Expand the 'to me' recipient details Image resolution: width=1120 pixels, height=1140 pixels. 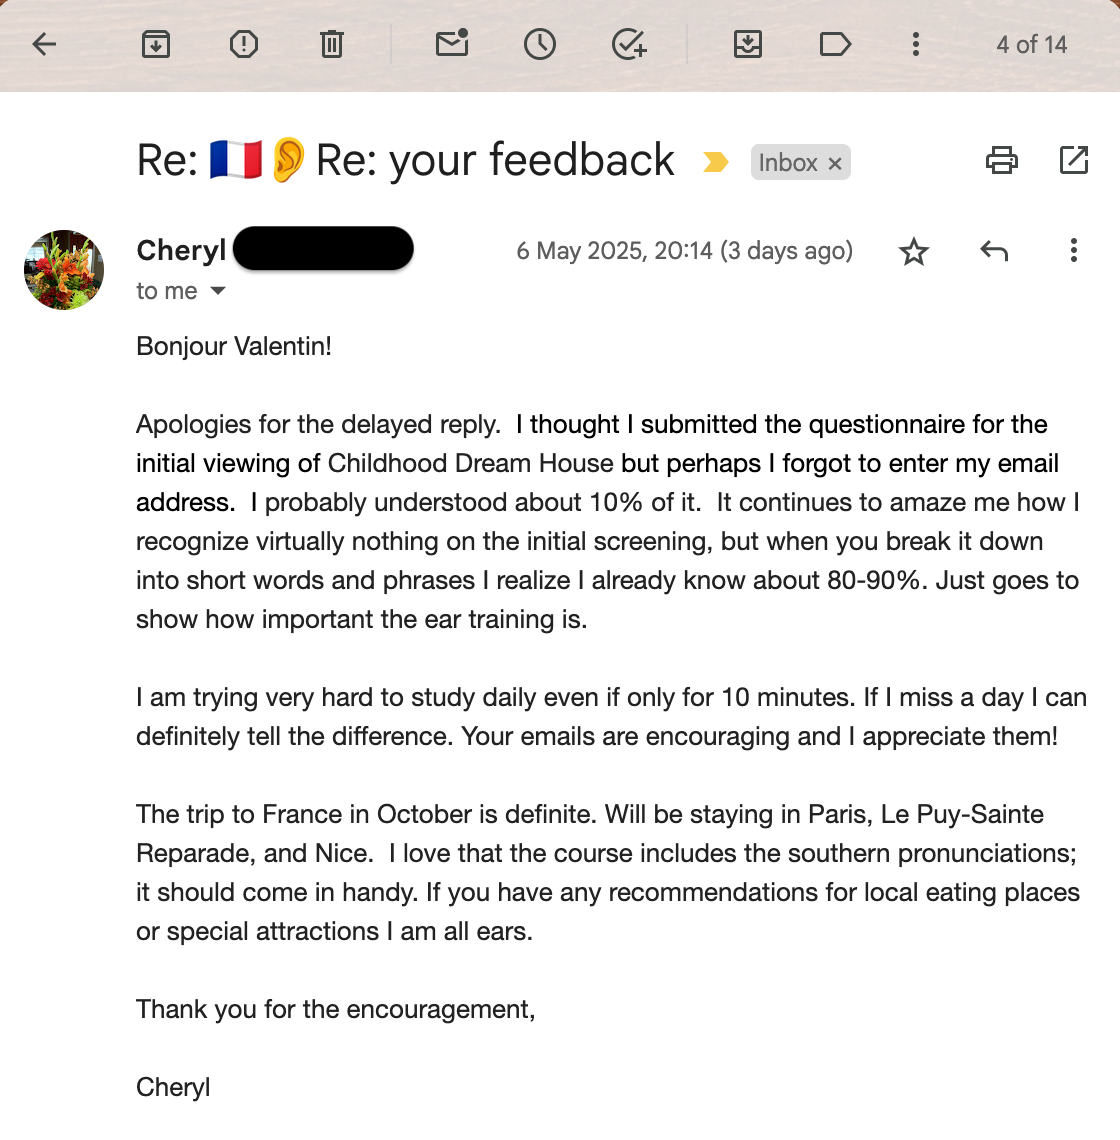click(x=218, y=291)
